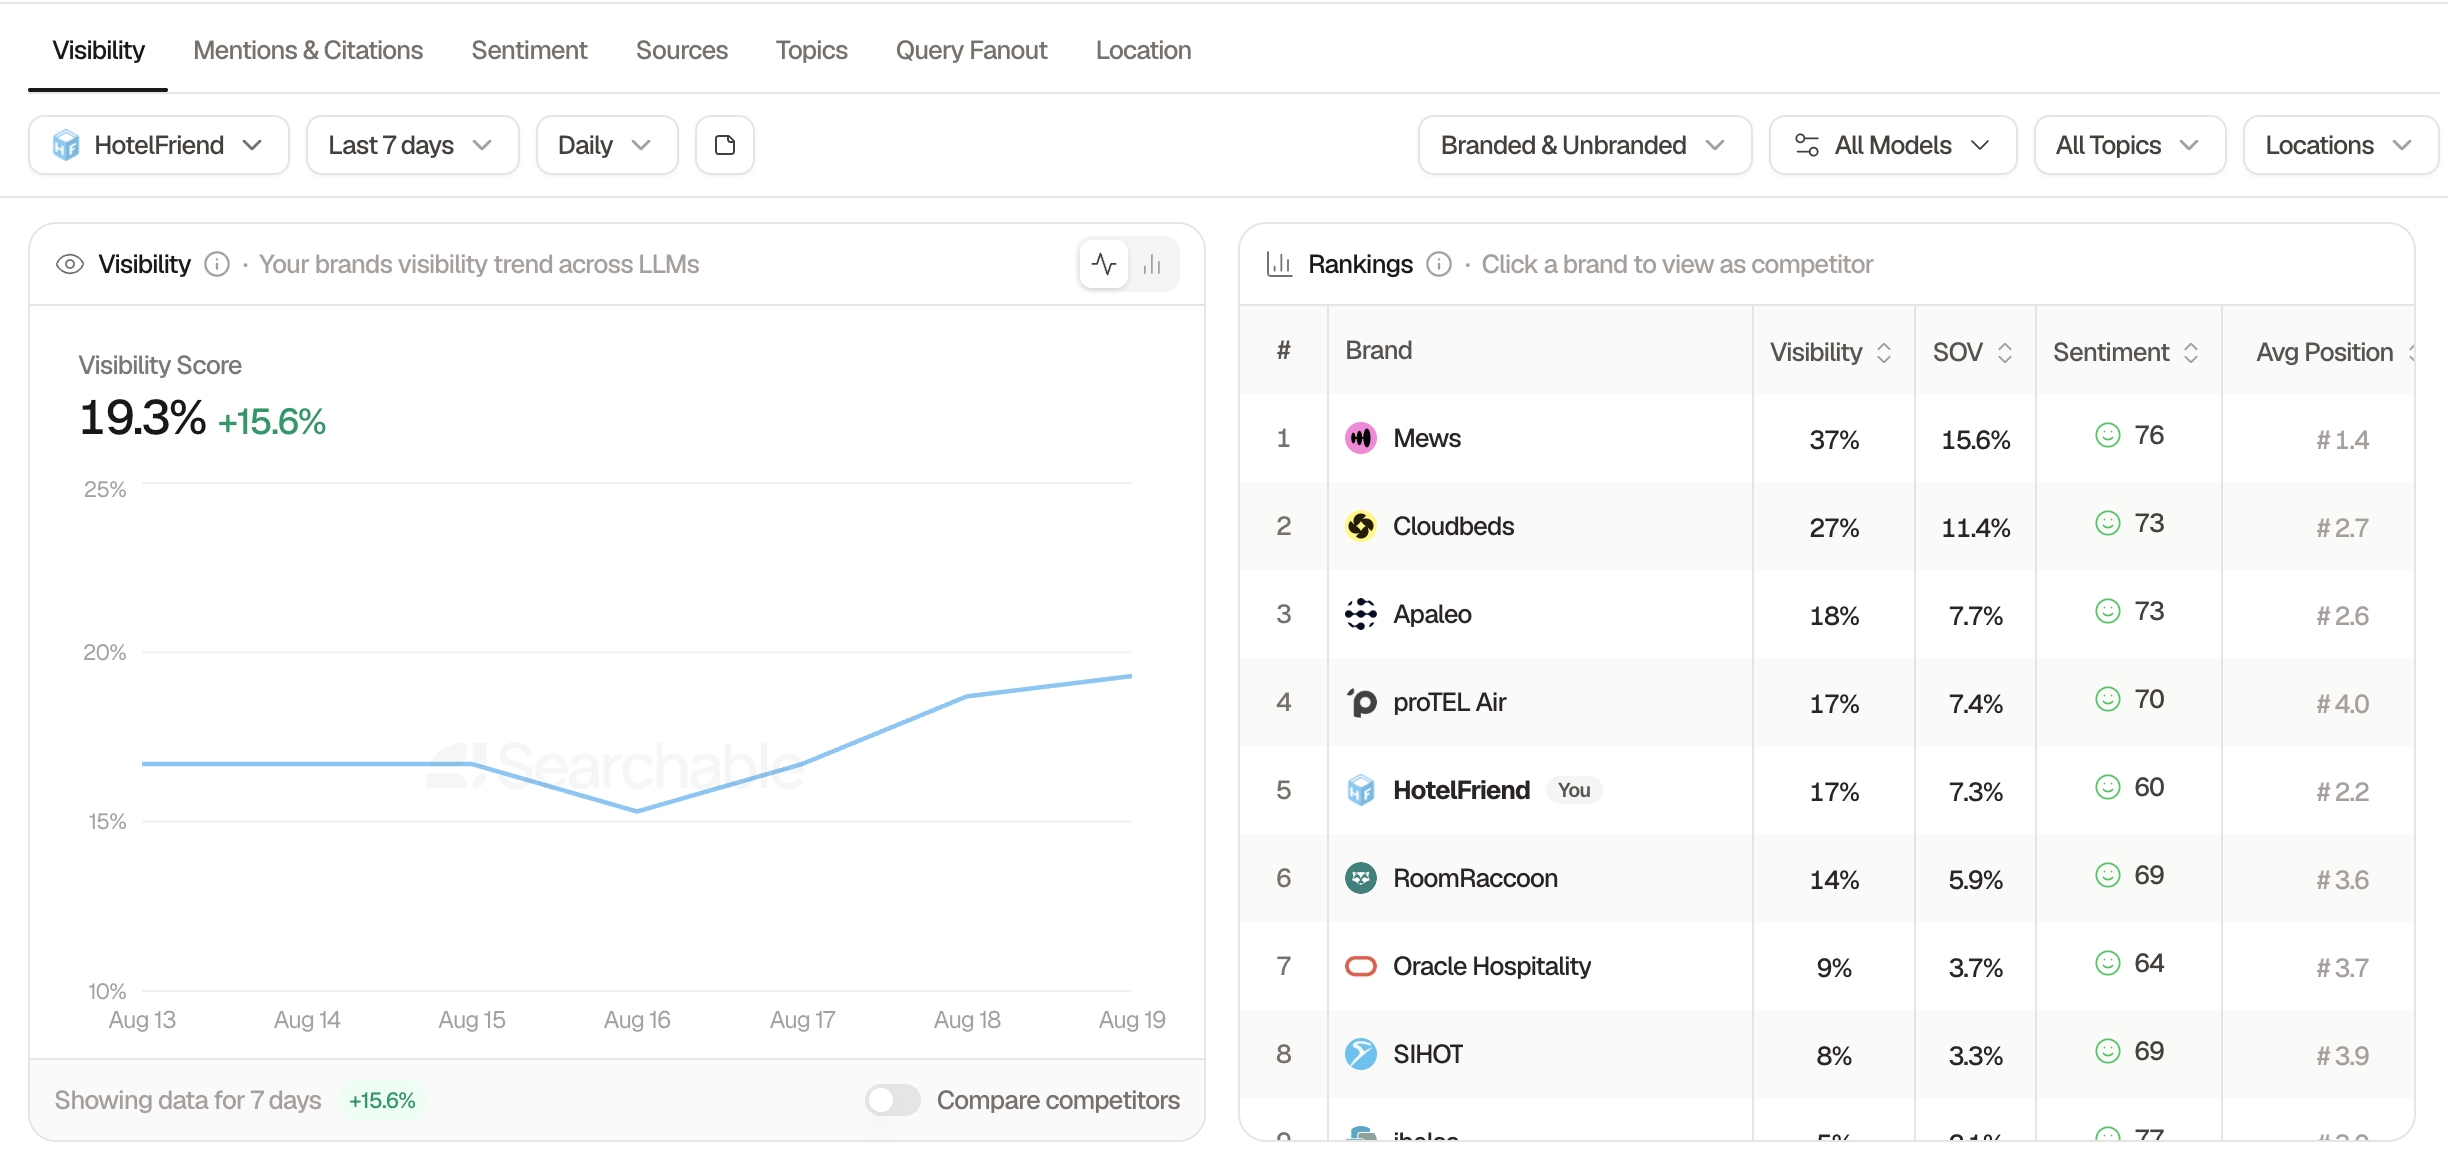
Task: Click the HotelFriend cube icon in filter dropdown
Action: (66, 145)
